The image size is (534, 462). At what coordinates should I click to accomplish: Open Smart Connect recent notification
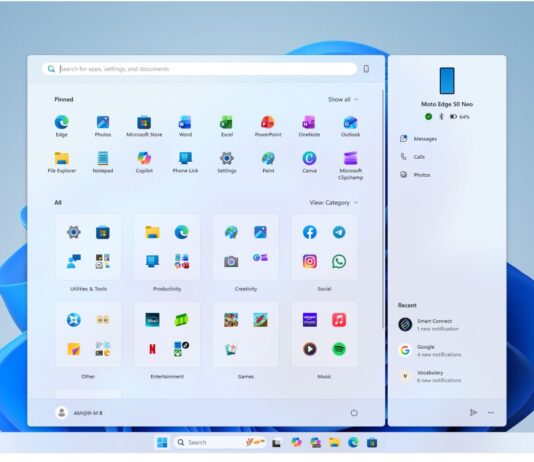429,325
